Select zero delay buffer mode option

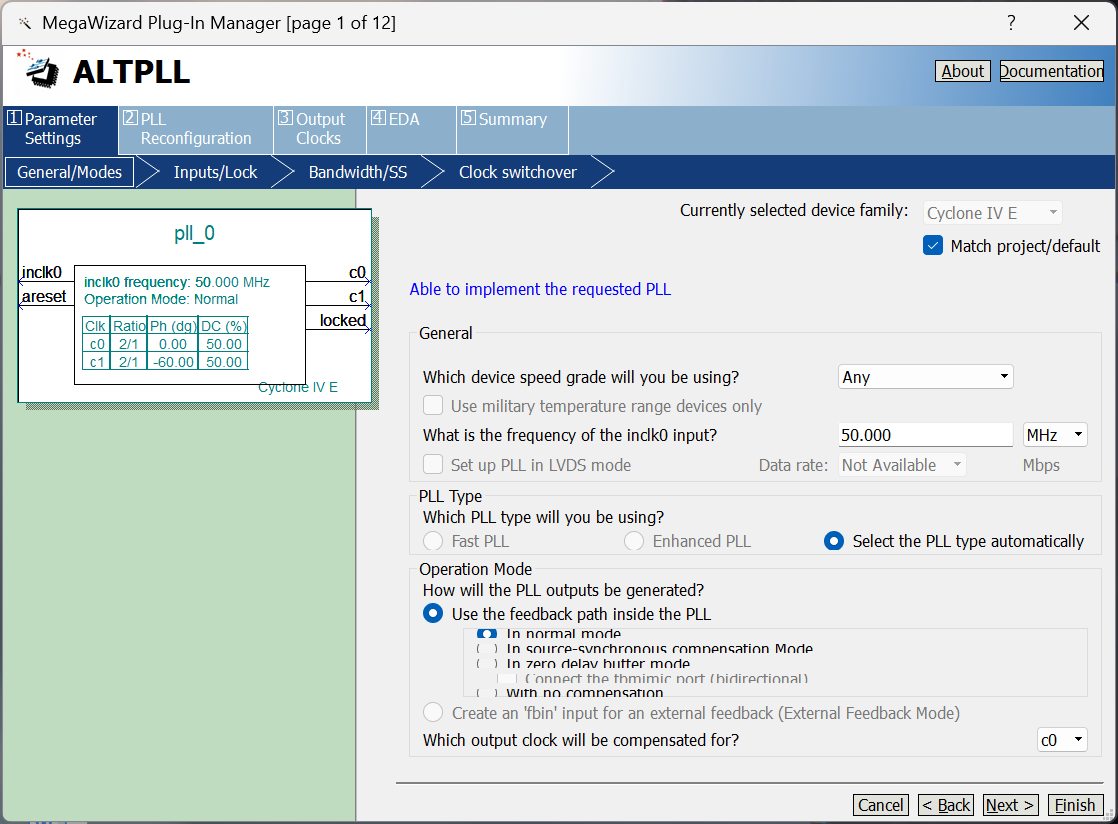tap(487, 664)
